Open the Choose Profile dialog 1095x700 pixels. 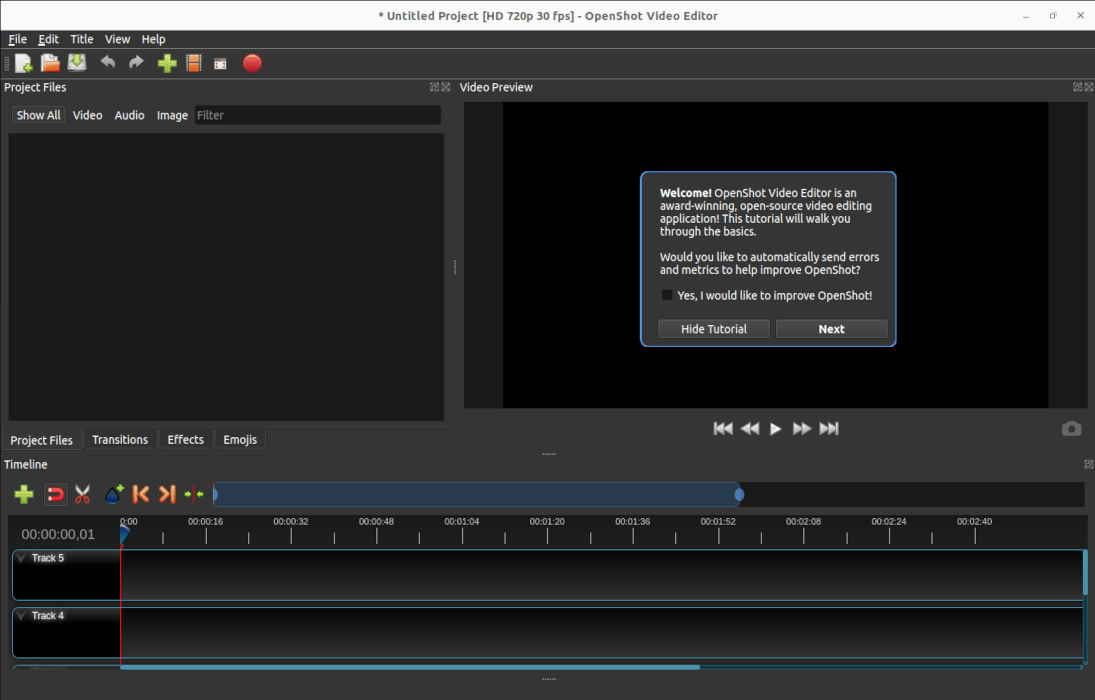tap(194, 63)
